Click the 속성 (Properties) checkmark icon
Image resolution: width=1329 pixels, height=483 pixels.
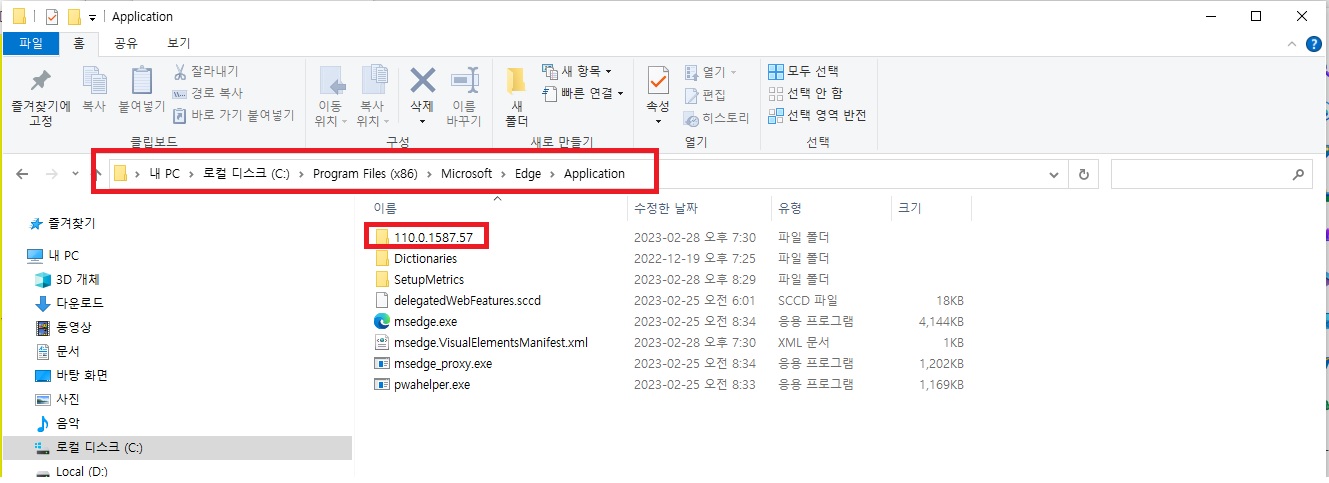tap(658, 80)
